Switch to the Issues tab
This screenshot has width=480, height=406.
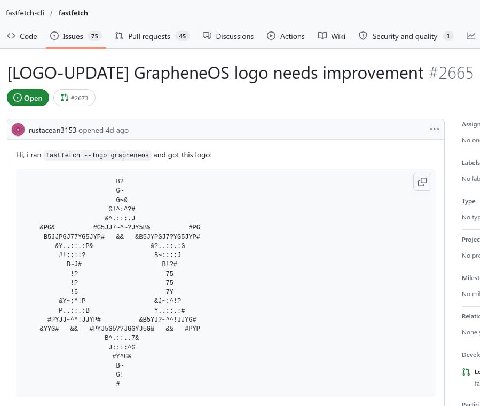click(x=76, y=36)
